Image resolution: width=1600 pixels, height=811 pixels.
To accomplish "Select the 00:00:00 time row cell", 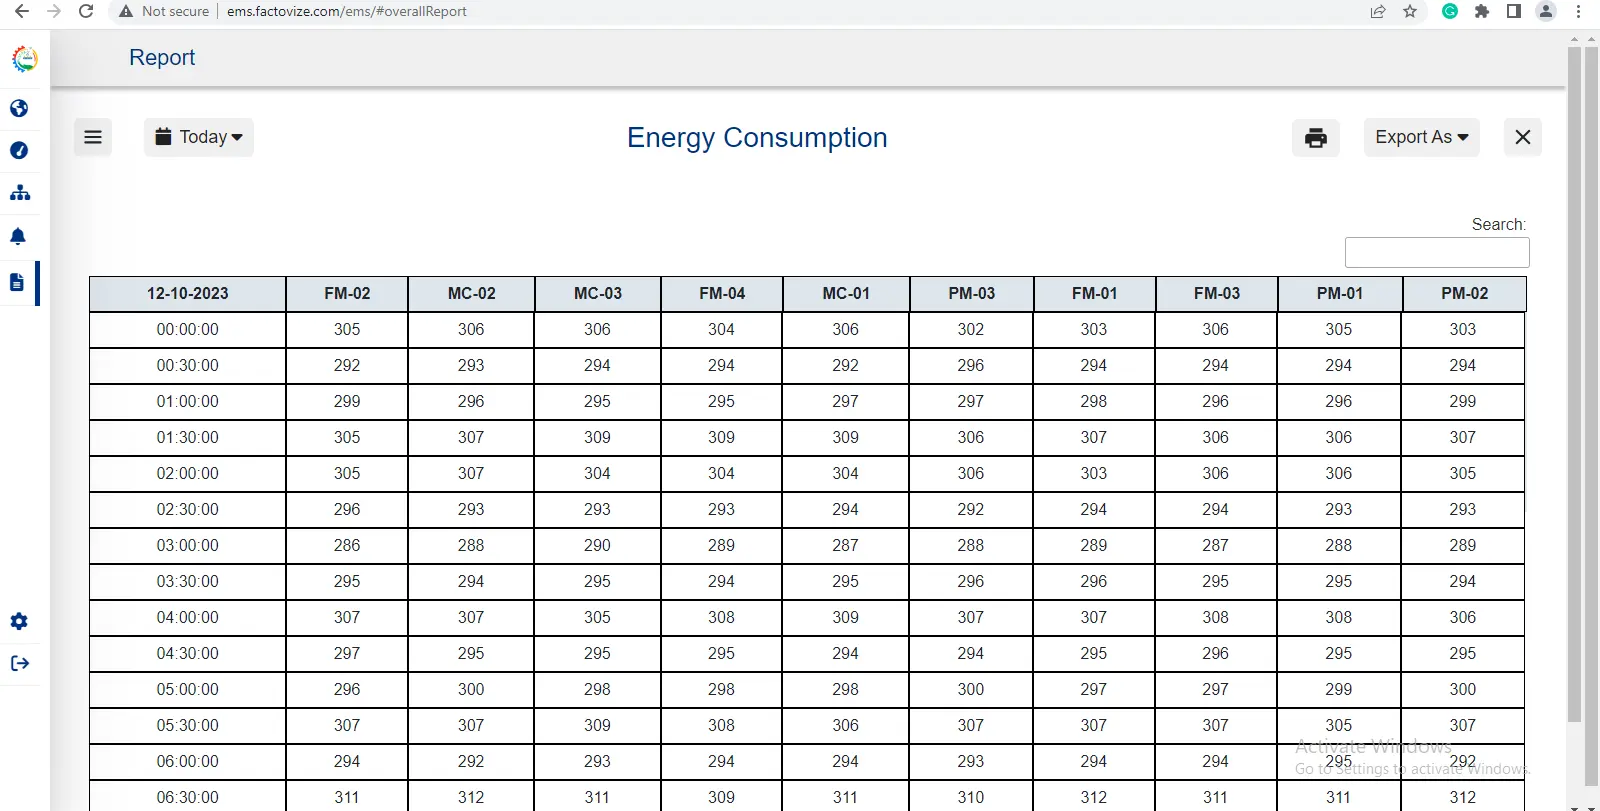I will [188, 330].
